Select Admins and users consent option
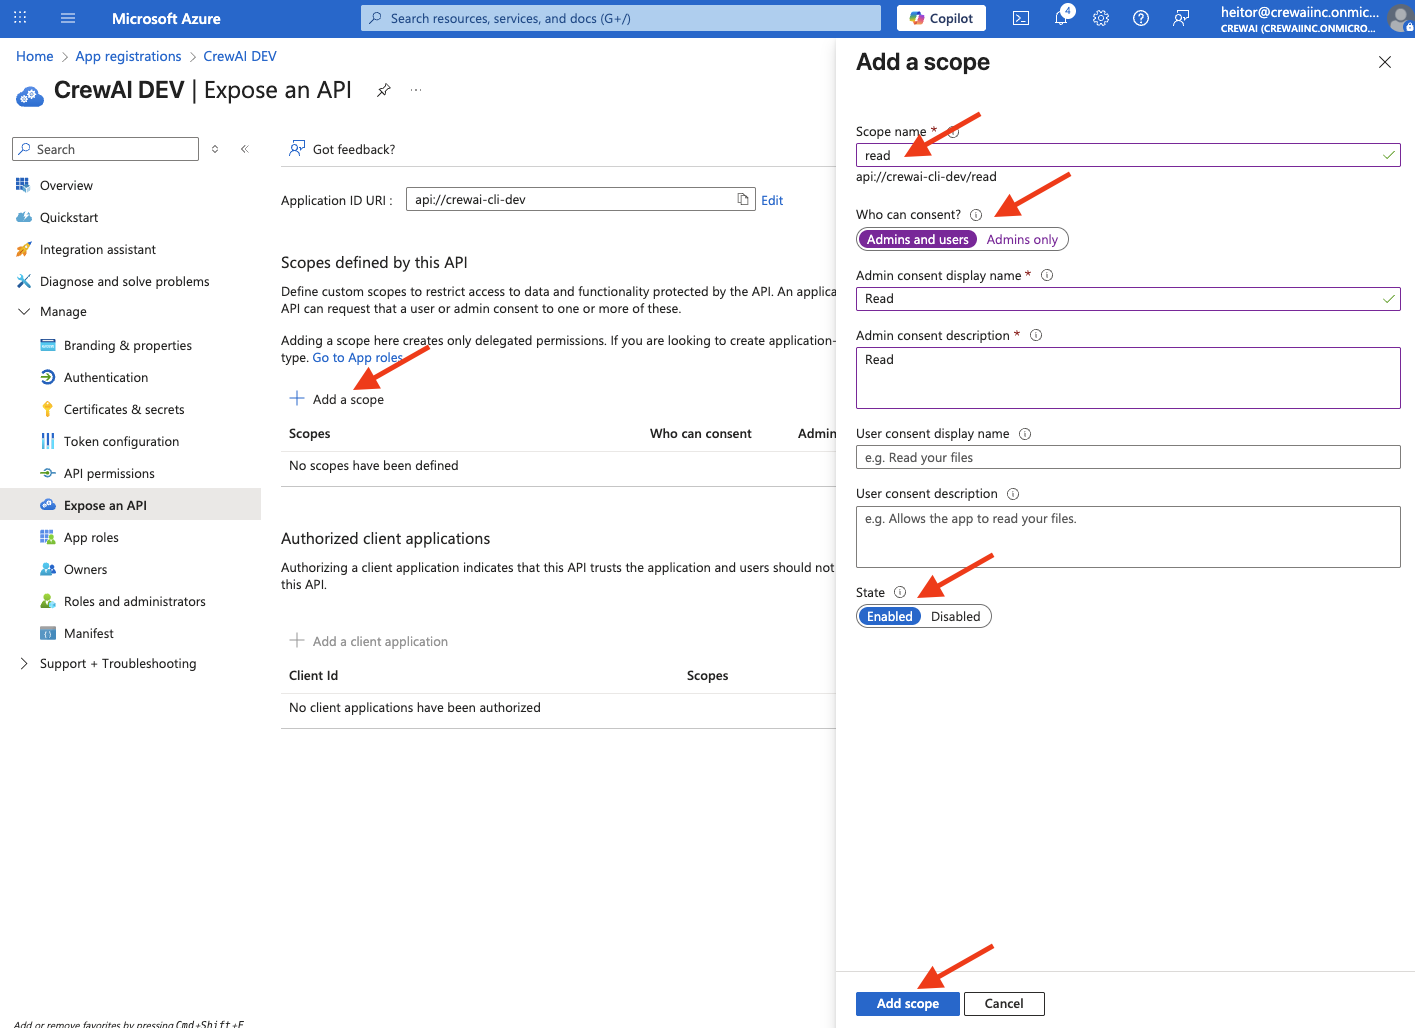 click(917, 239)
